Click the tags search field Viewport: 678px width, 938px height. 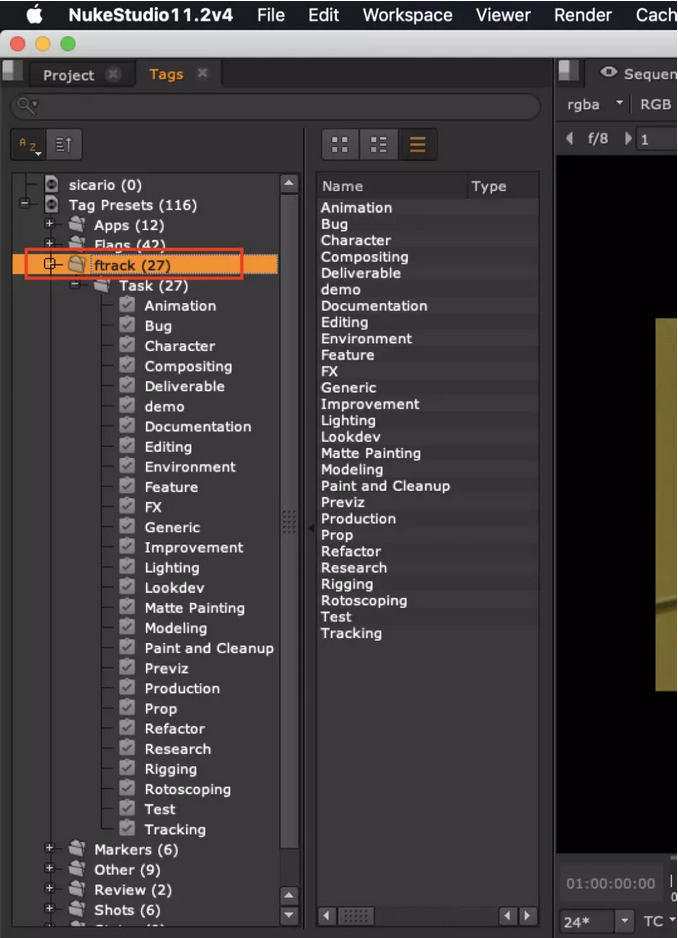(275, 106)
